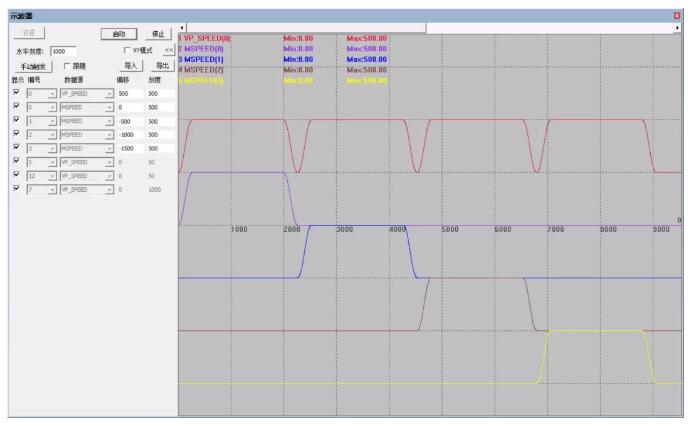Close the oscilloscope window
Viewport: 693px width, 426px height.
(x=677, y=16)
